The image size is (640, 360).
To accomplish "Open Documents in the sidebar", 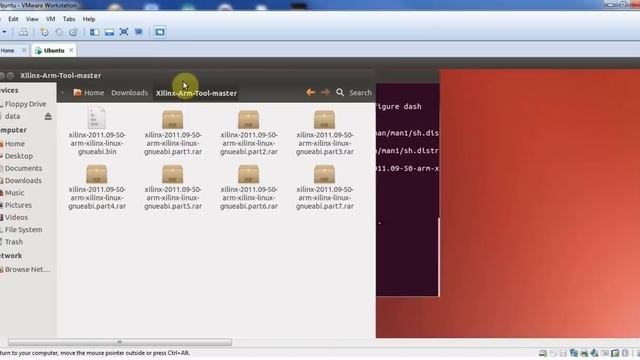I will [x=23, y=168].
